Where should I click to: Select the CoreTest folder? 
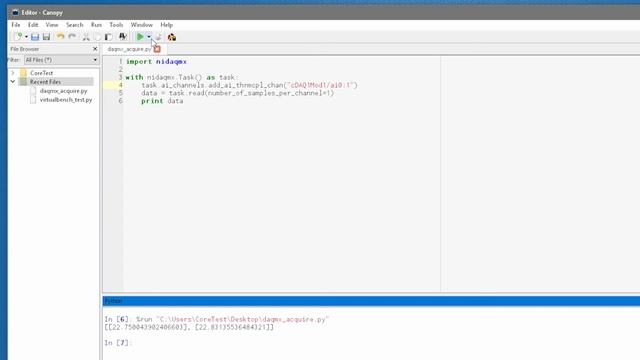[41, 73]
